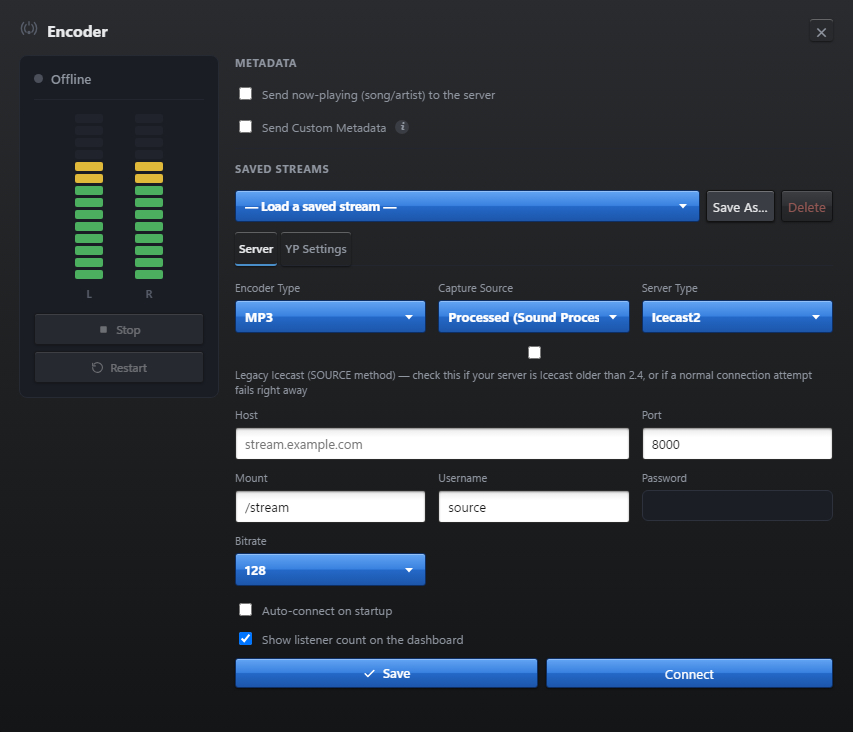Click the Offline status indicator dot

point(39,79)
